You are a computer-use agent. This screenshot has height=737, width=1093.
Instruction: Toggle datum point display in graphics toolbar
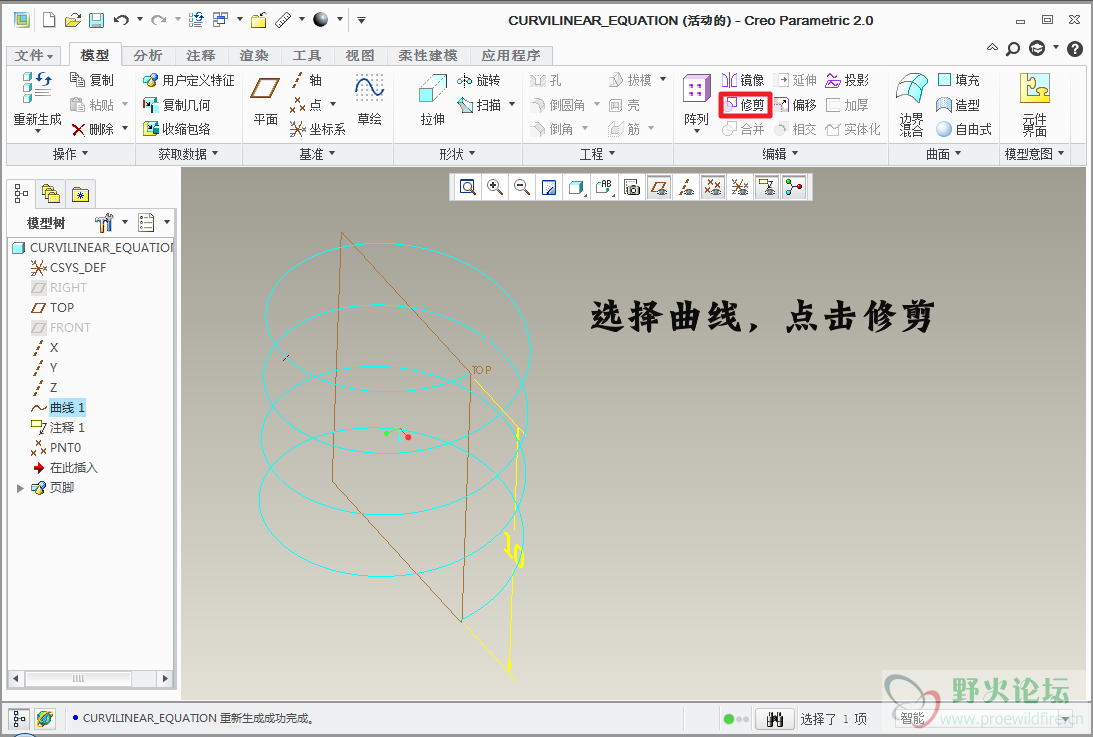(712, 187)
